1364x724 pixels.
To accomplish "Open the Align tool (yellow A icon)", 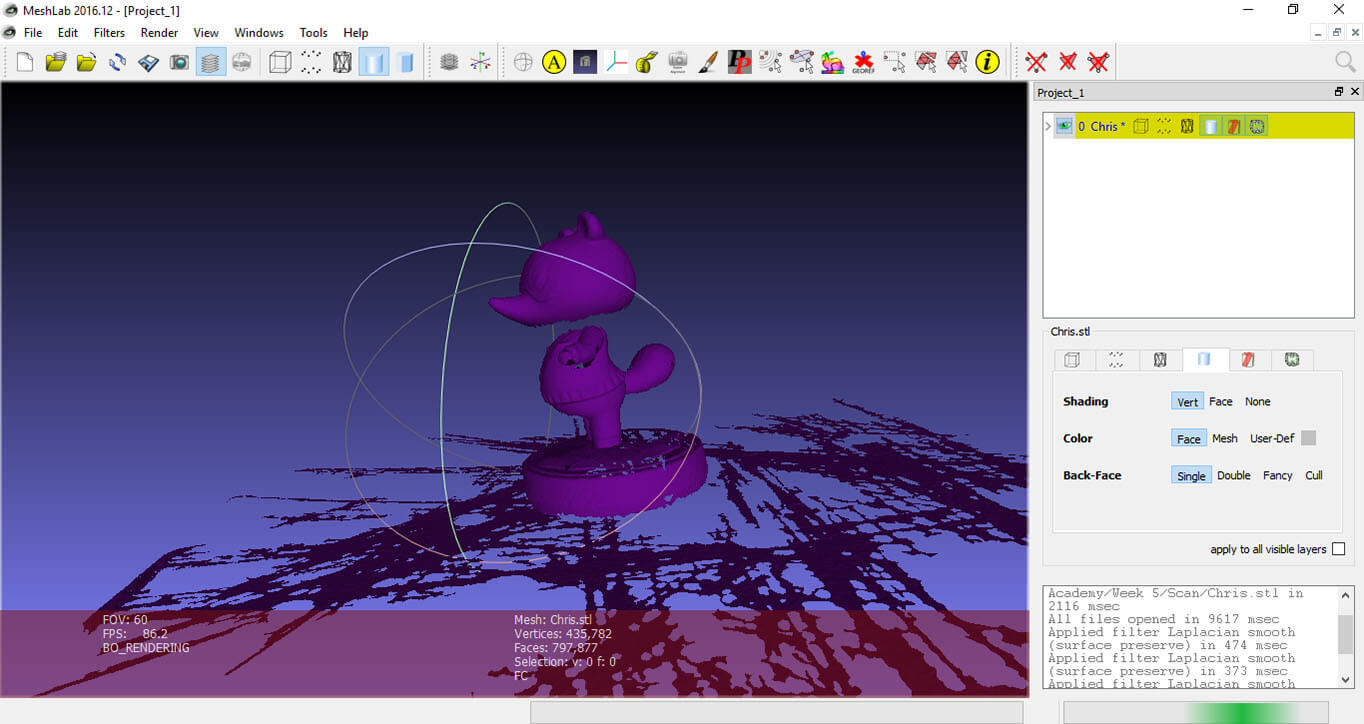I will click(554, 62).
